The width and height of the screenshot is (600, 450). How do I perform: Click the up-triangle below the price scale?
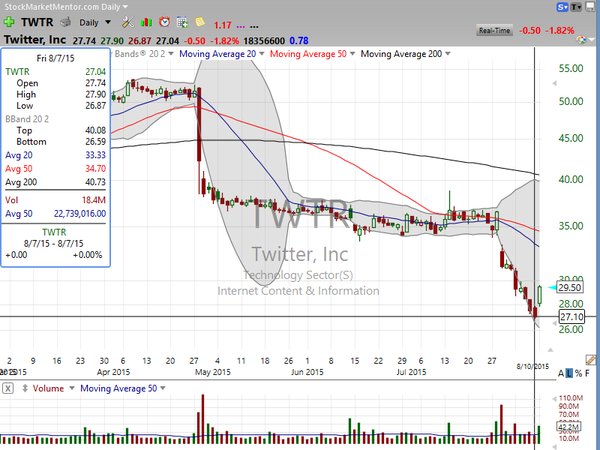550,350
